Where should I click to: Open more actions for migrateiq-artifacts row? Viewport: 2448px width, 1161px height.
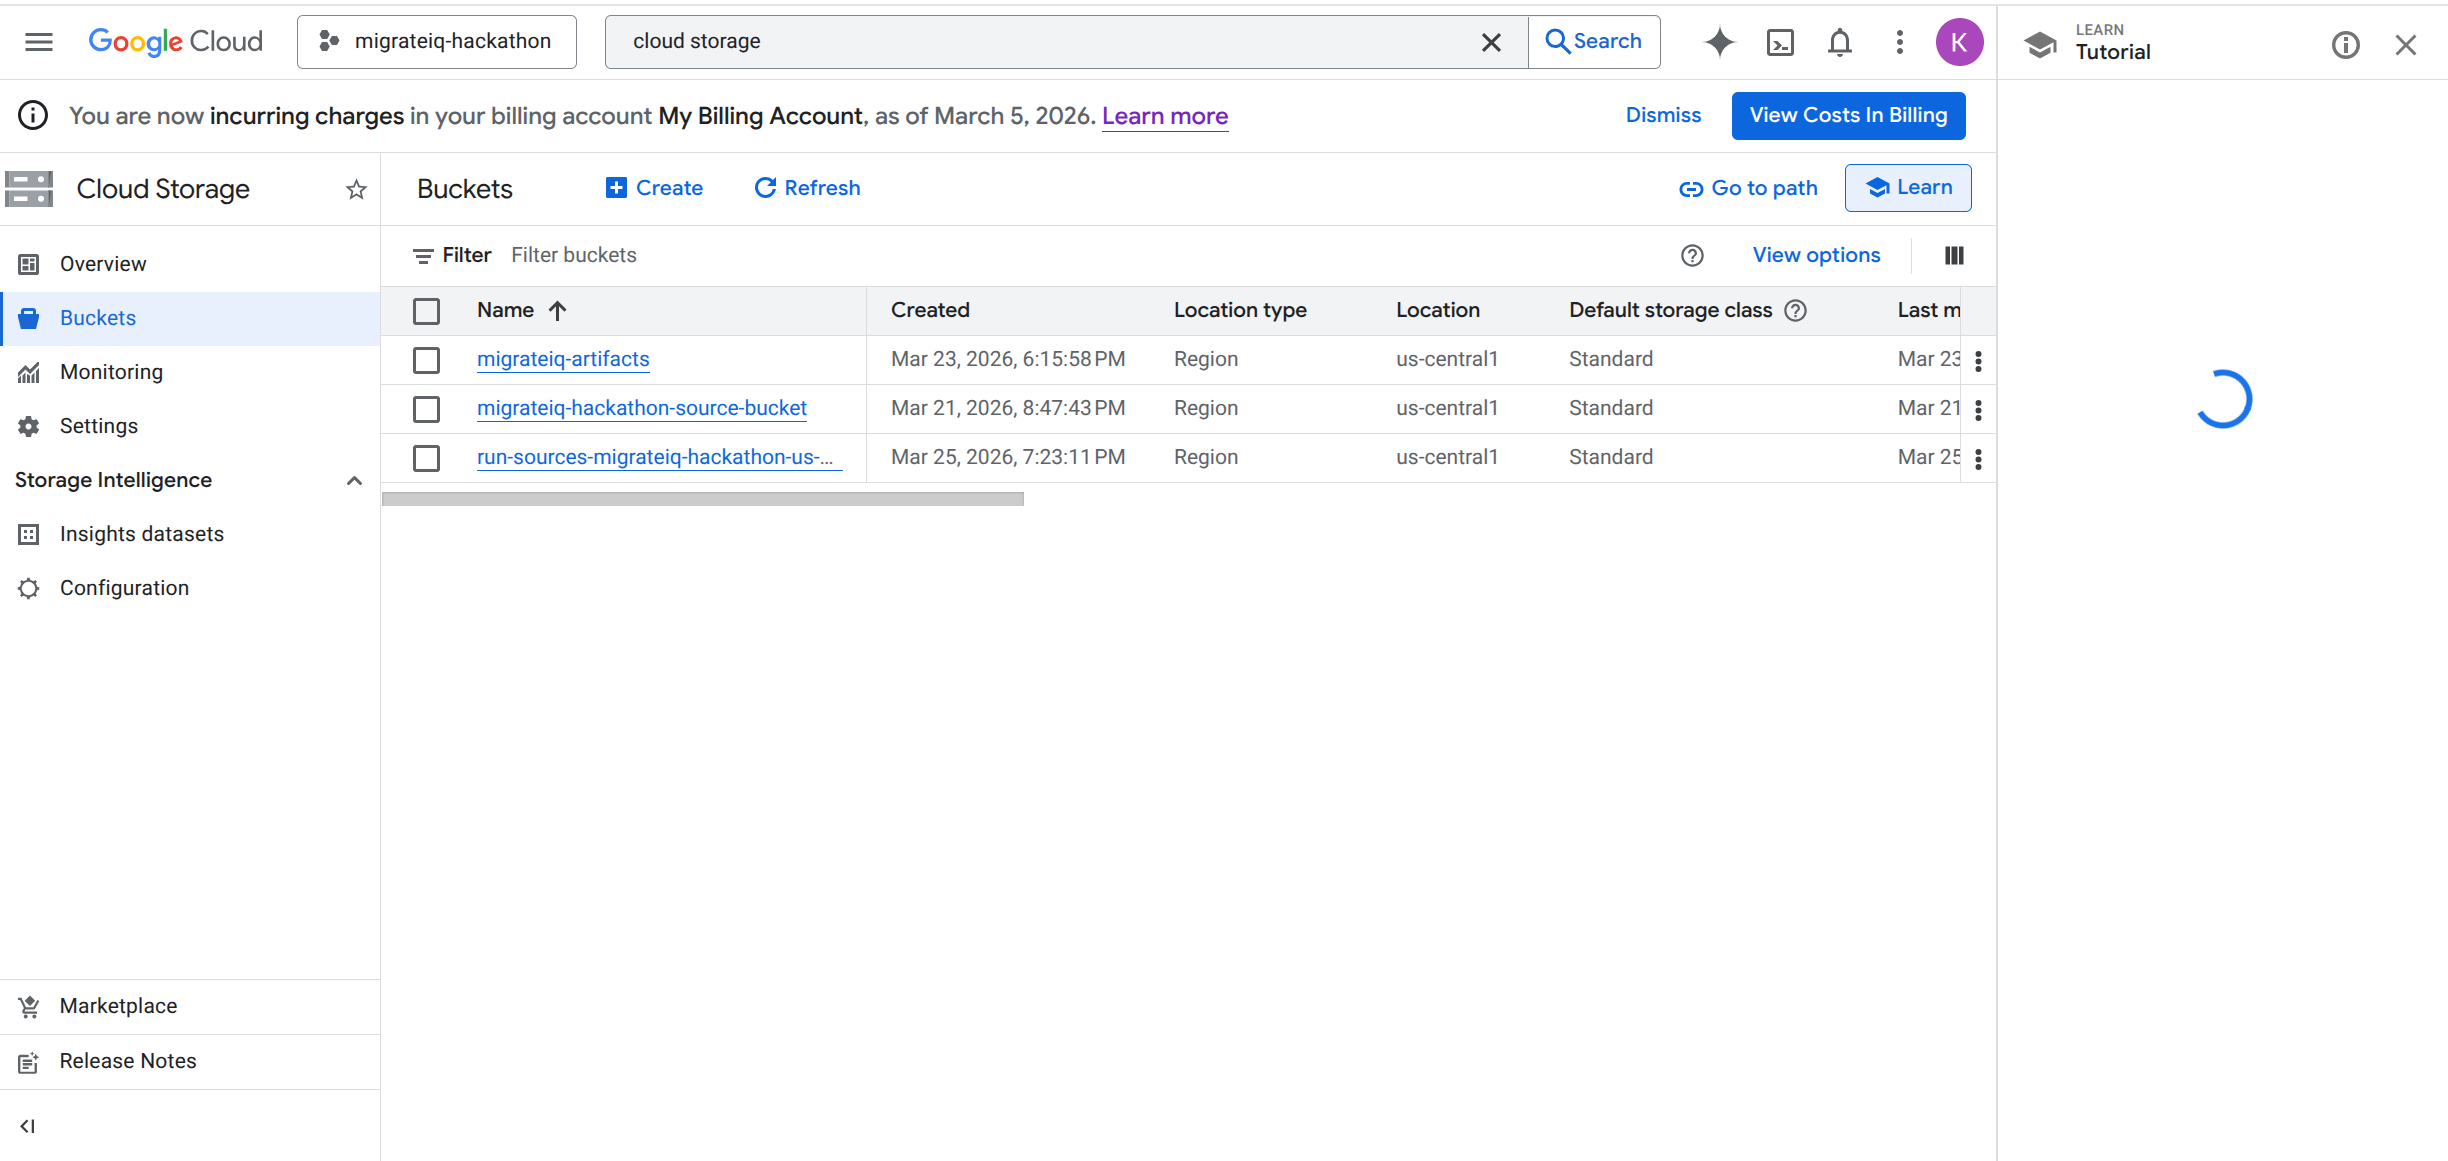coord(1978,361)
